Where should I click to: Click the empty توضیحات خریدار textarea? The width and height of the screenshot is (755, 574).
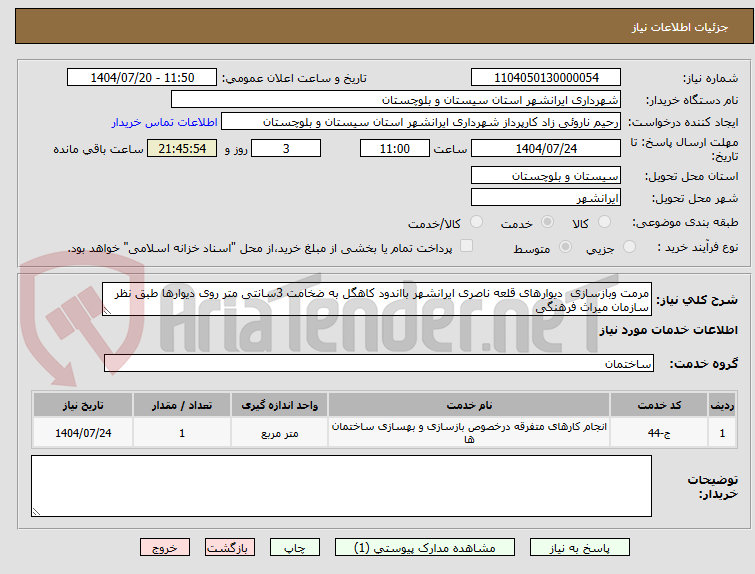(341, 486)
